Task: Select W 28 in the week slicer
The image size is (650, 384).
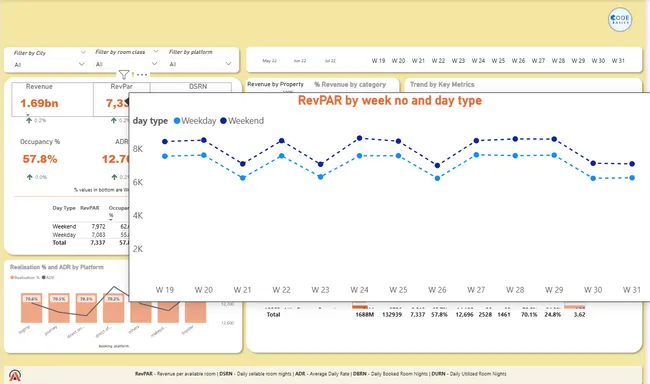Action: [558, 61]
